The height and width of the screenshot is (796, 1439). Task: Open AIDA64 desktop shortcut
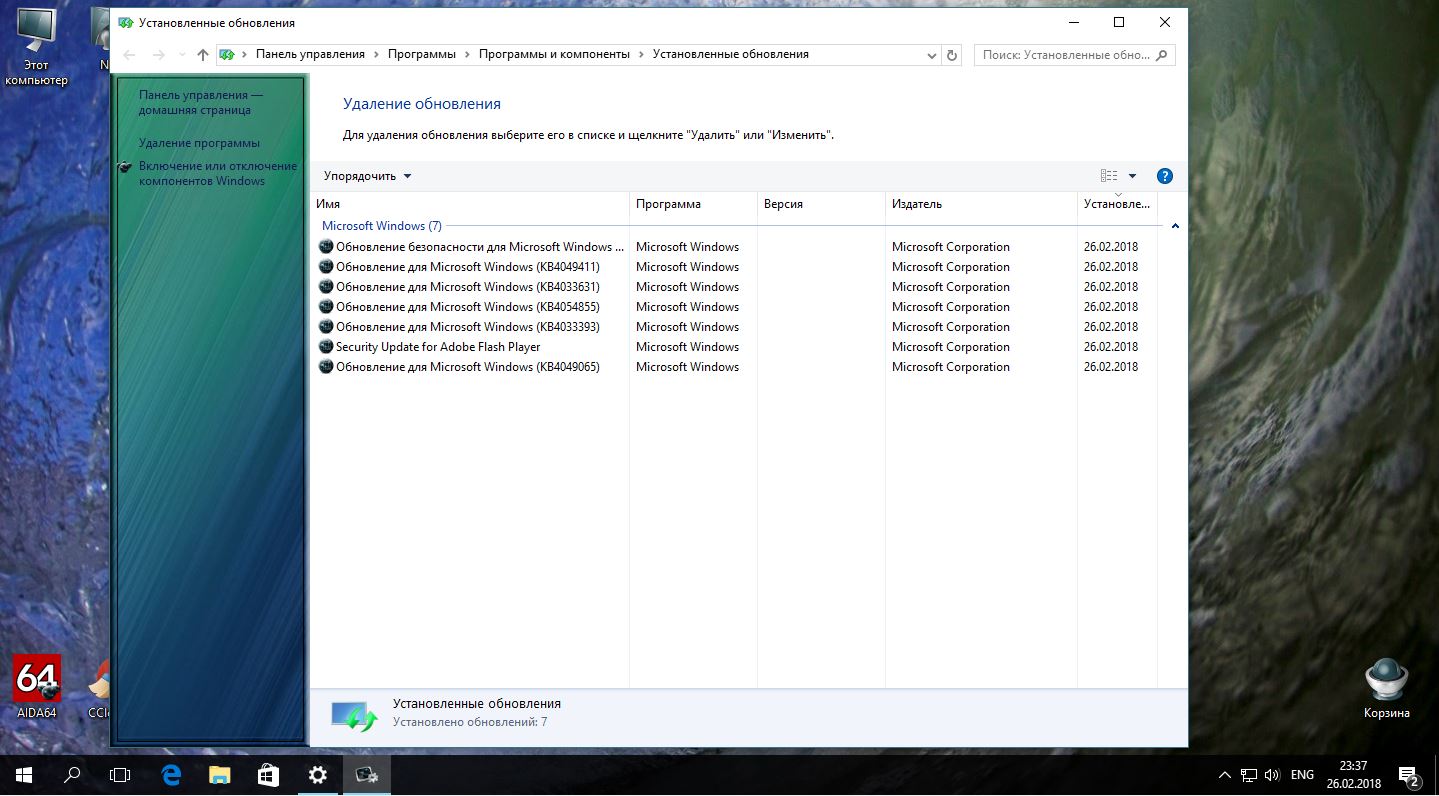[37, 685]
